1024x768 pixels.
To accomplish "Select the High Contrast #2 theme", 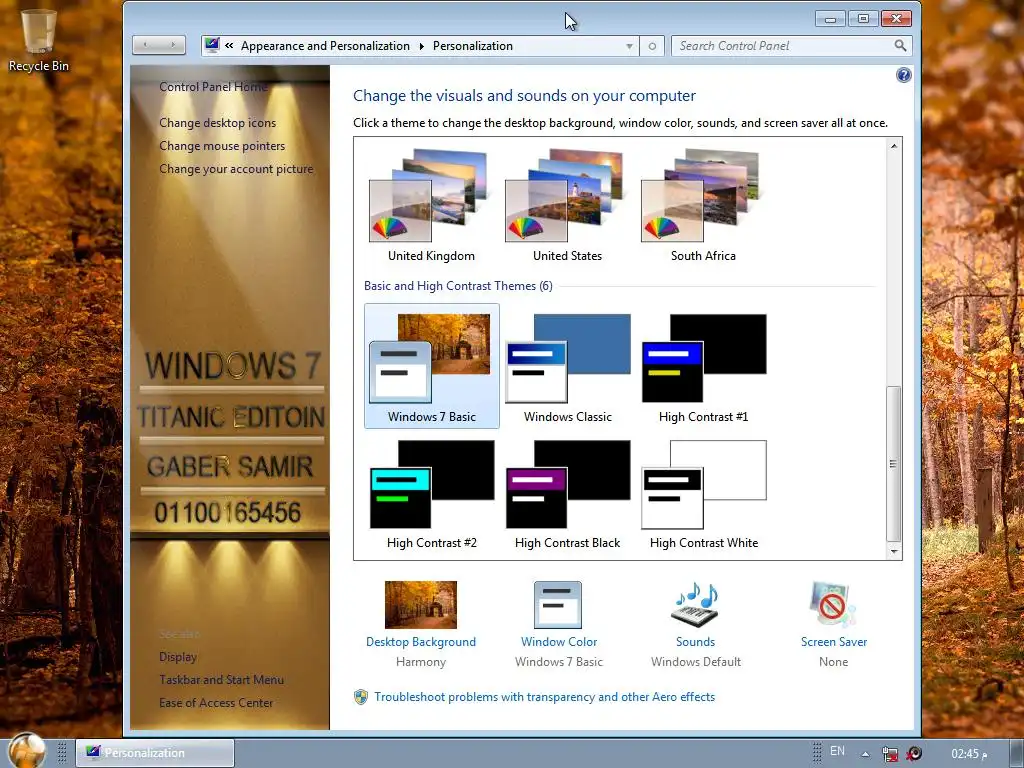I will [x=432, y=493].
